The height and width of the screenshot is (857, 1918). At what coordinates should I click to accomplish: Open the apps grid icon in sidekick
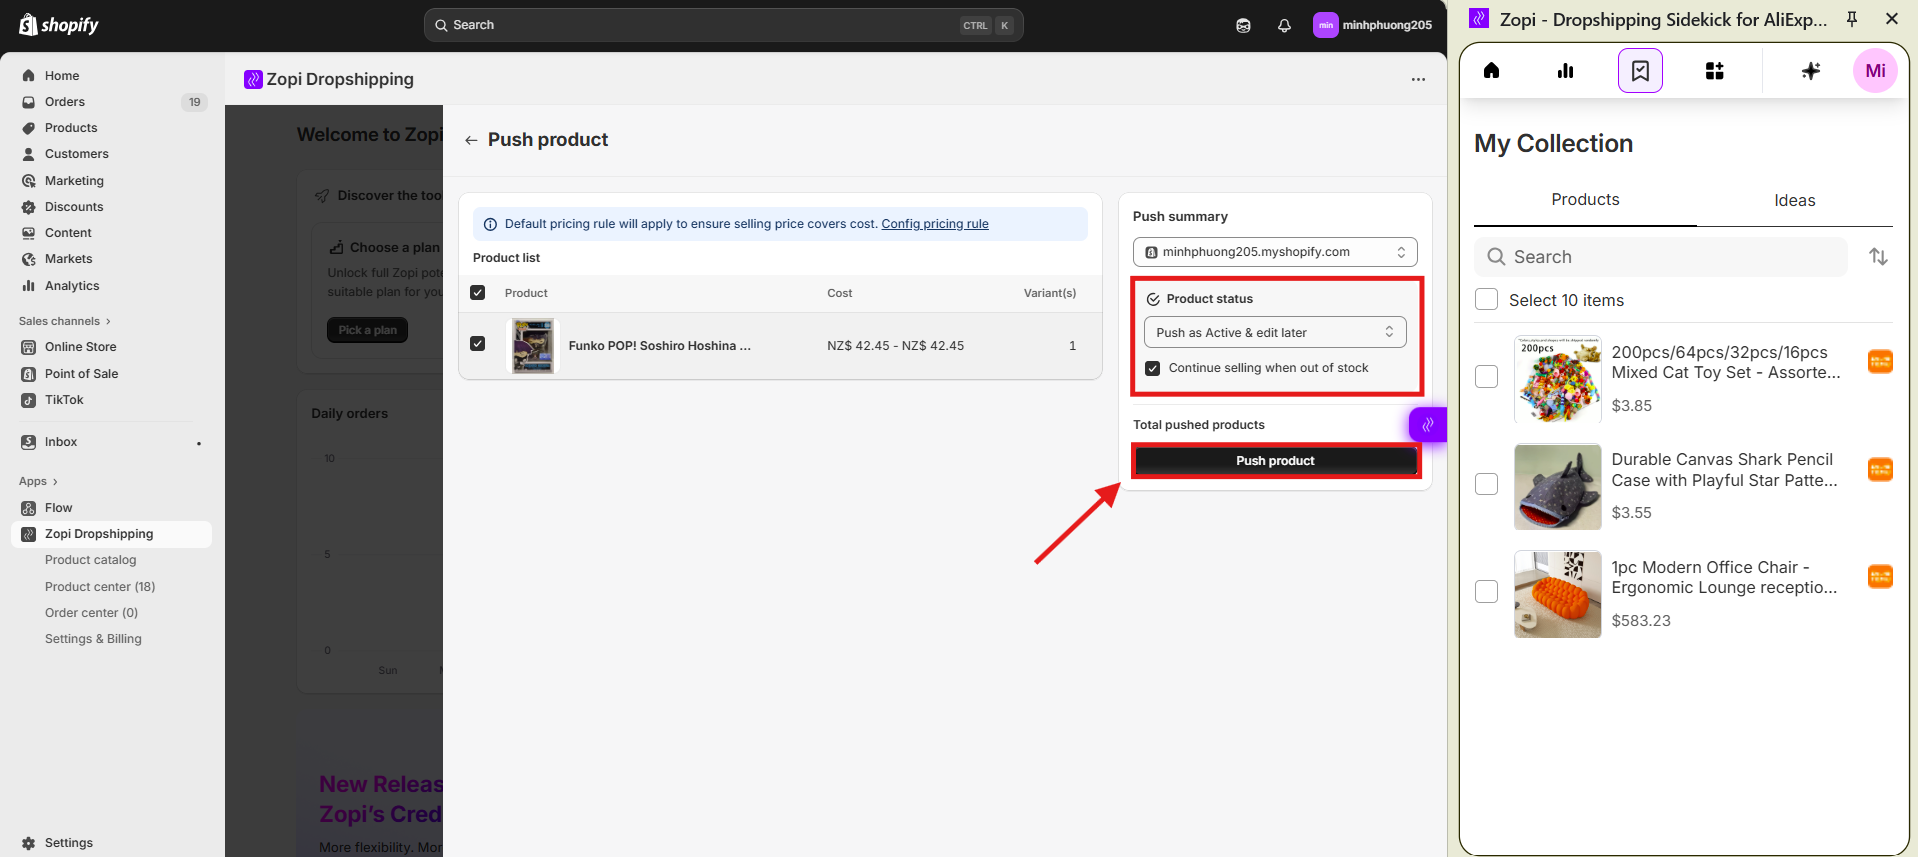pos(1714,71)
